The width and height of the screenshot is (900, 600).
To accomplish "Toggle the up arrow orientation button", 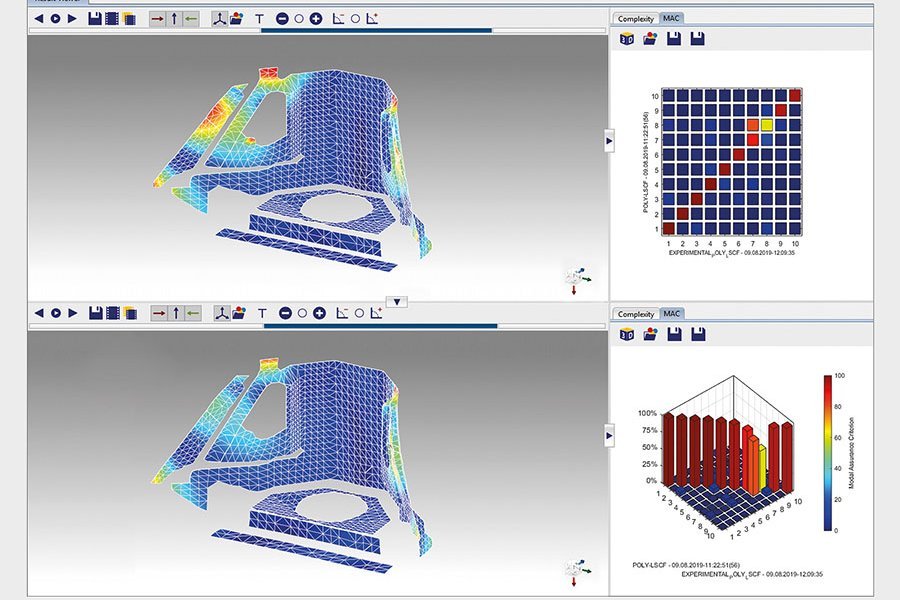I will tap(173, 17).
